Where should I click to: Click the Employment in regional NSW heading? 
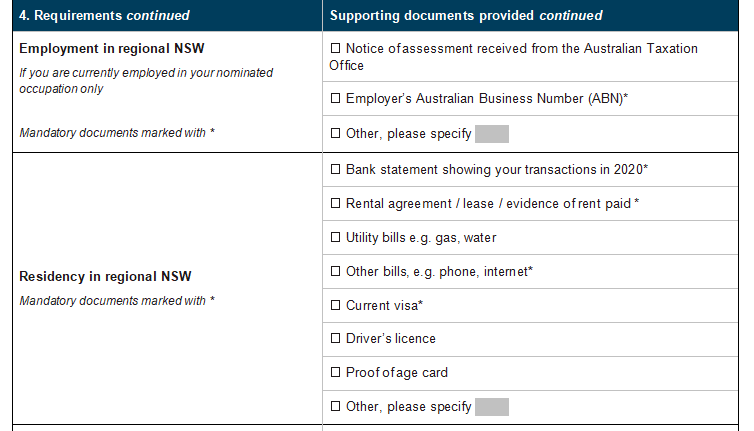pyautogui.click(x=112, y=49)
